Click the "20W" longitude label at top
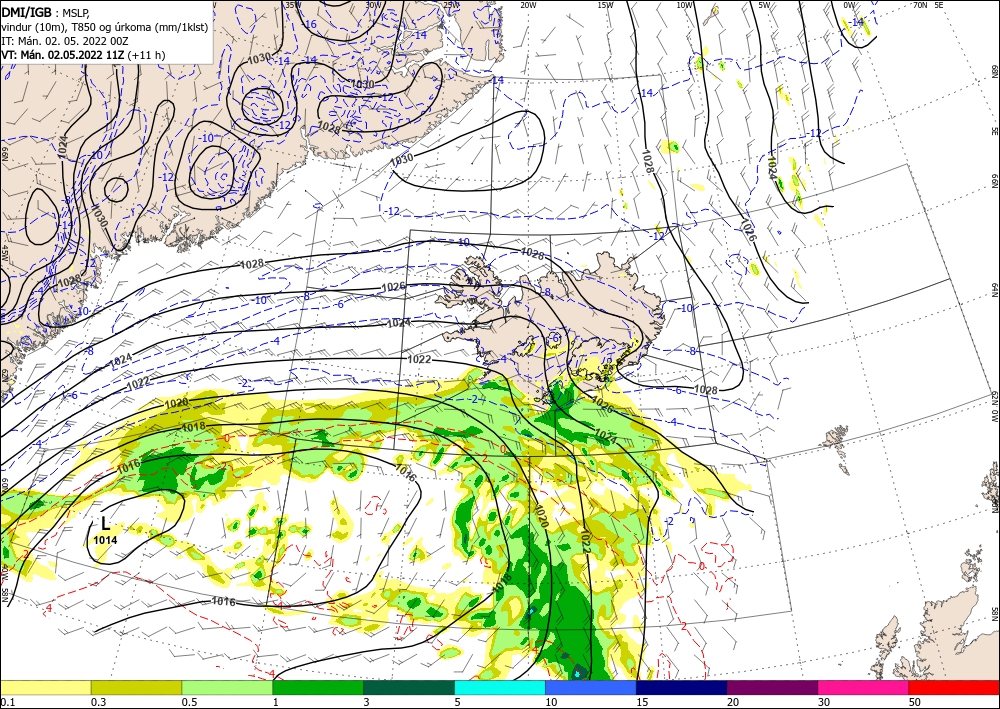The height and width of the screenshot is (709, 1000). tap(527, 5)
